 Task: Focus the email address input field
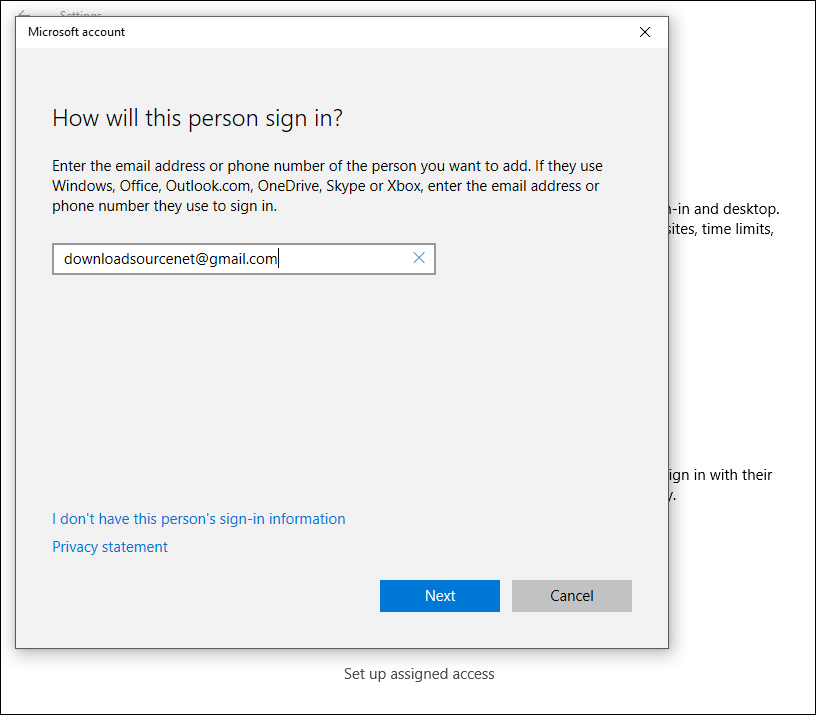coord(244,259)
